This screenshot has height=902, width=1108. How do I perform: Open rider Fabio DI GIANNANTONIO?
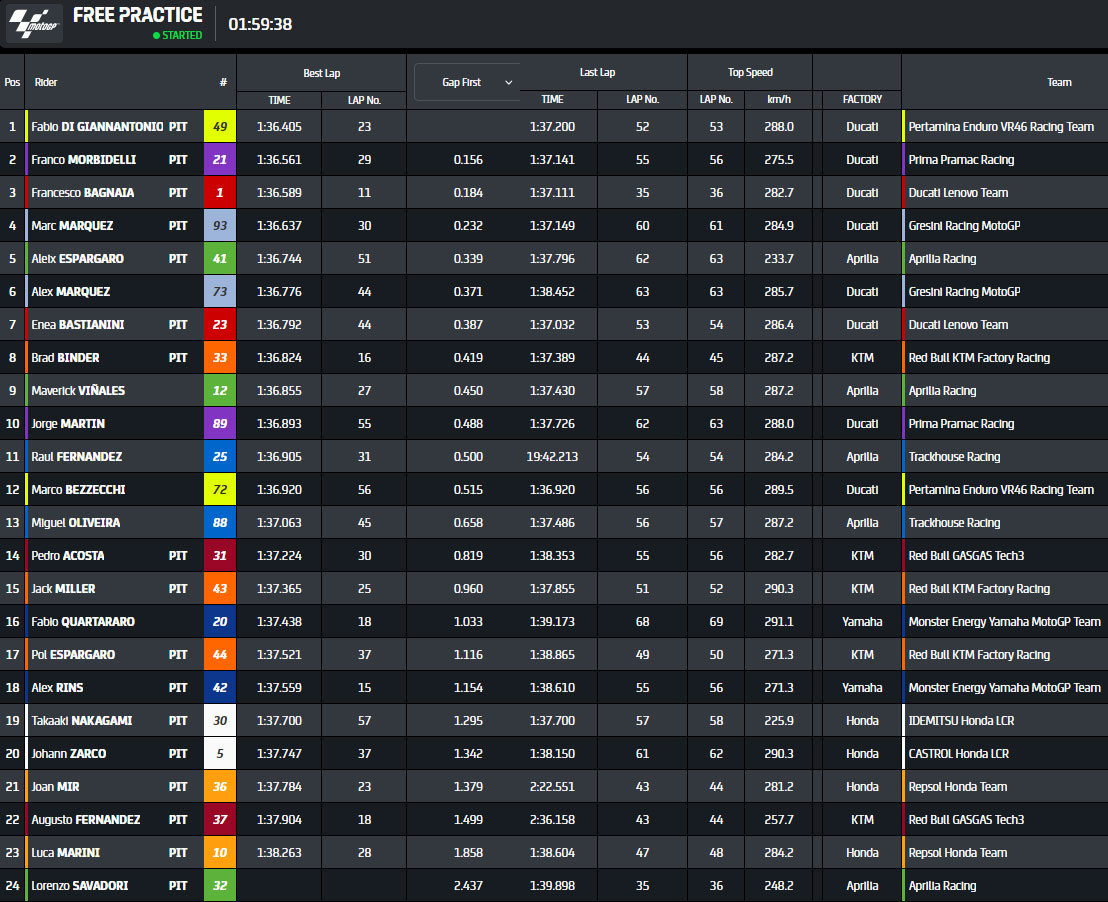tap(97, 127)
